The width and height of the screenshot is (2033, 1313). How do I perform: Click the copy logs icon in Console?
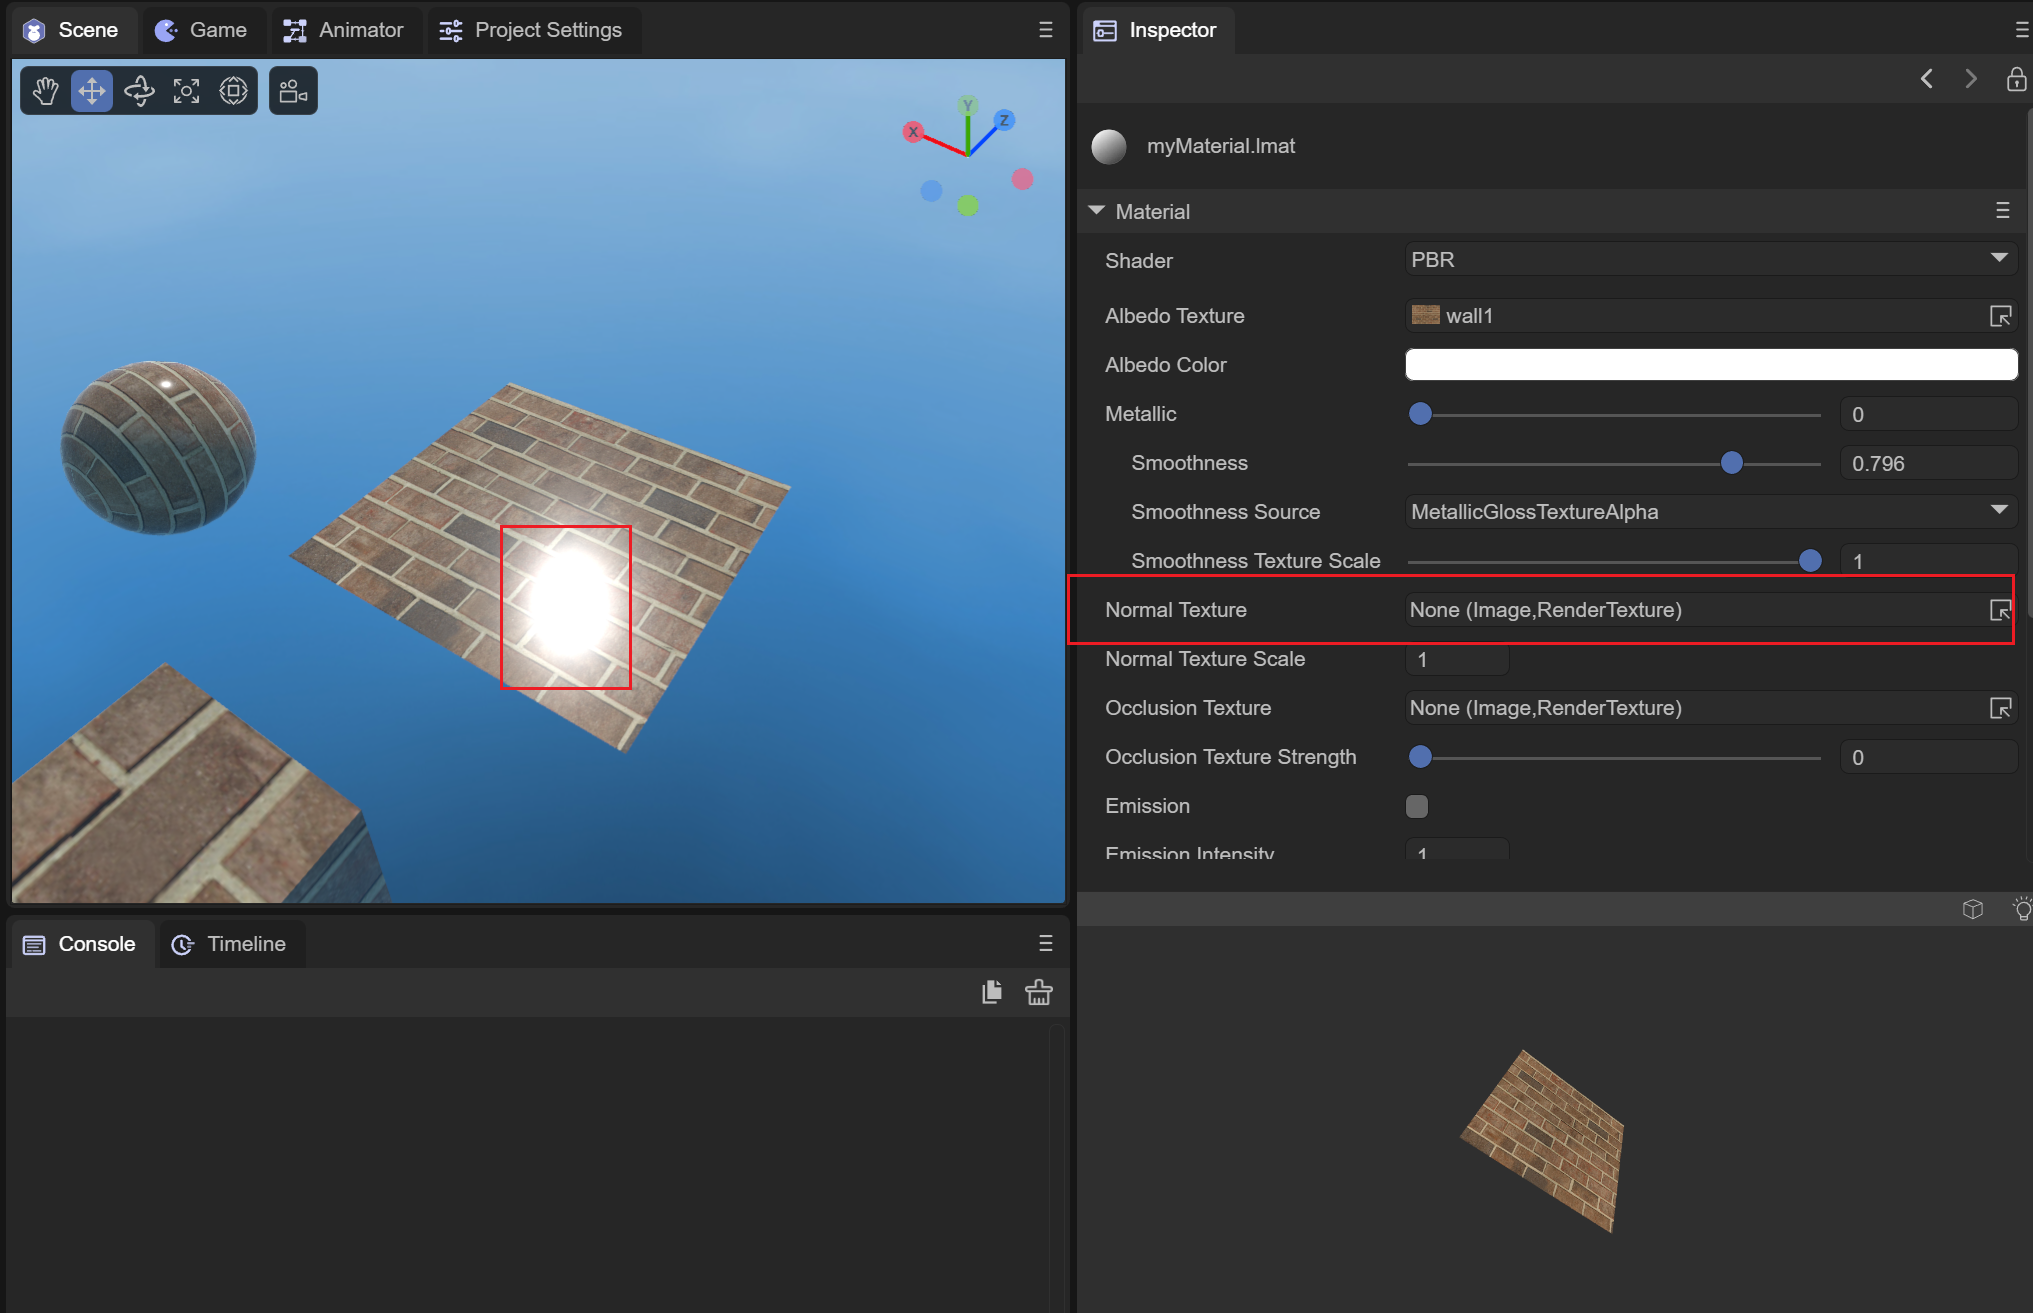tap(991, 992)
